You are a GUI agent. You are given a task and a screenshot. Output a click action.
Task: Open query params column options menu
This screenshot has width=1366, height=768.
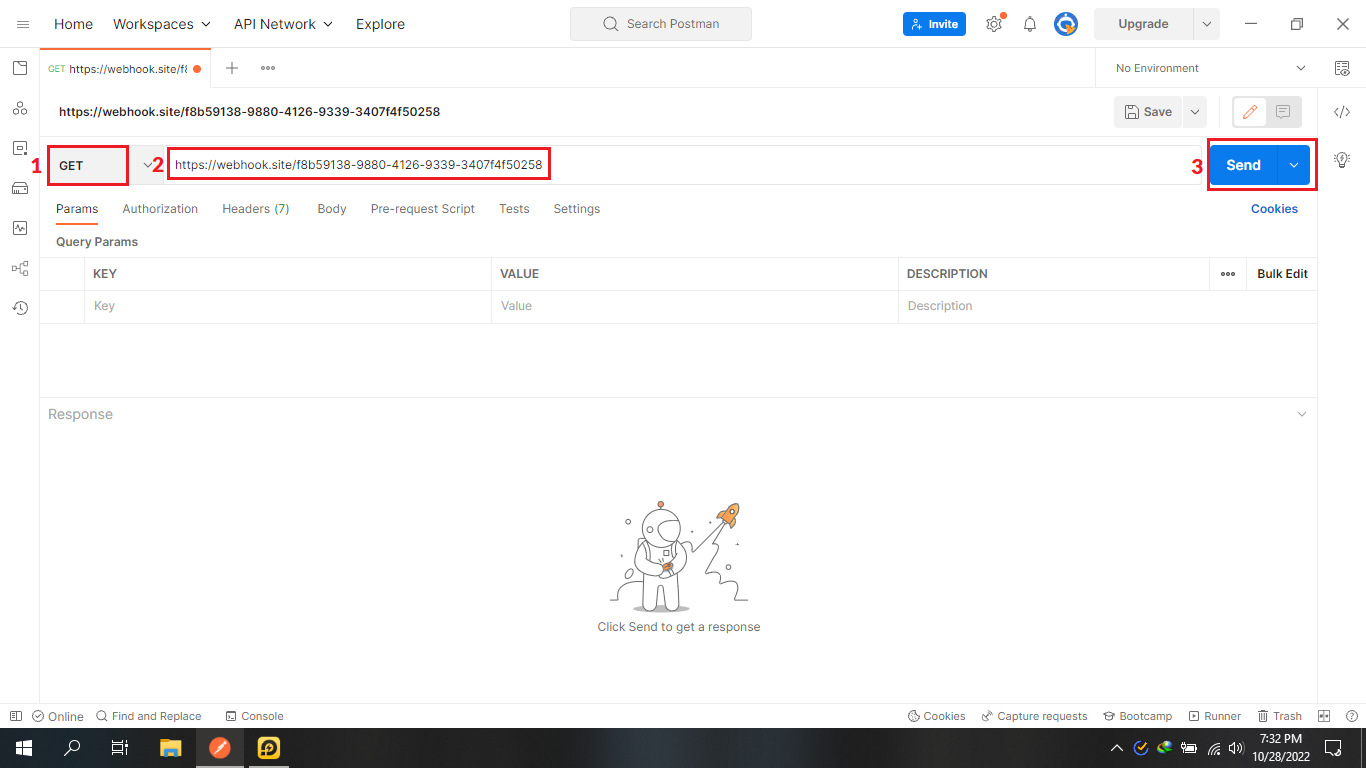[1228, 274]
